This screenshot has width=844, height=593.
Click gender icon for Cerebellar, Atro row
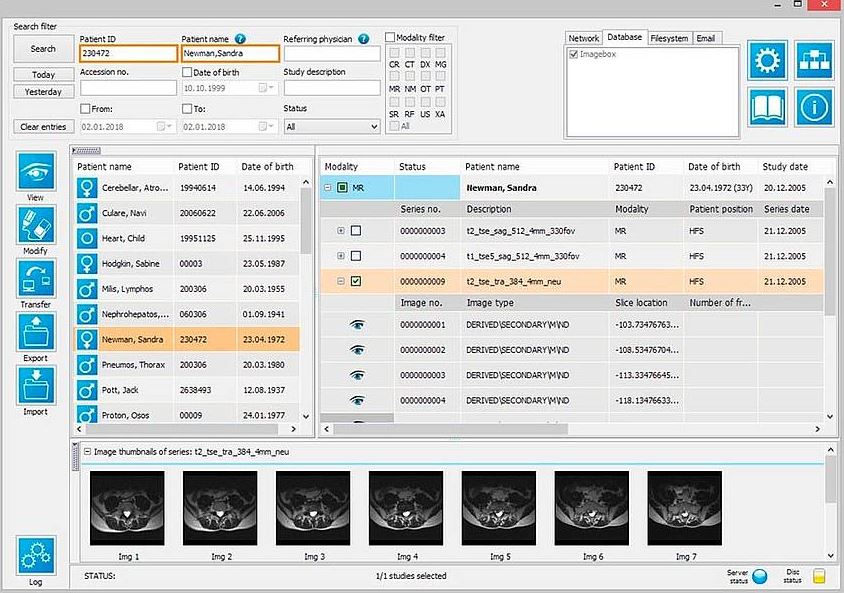pyautogui.click(x=87, y=188)
